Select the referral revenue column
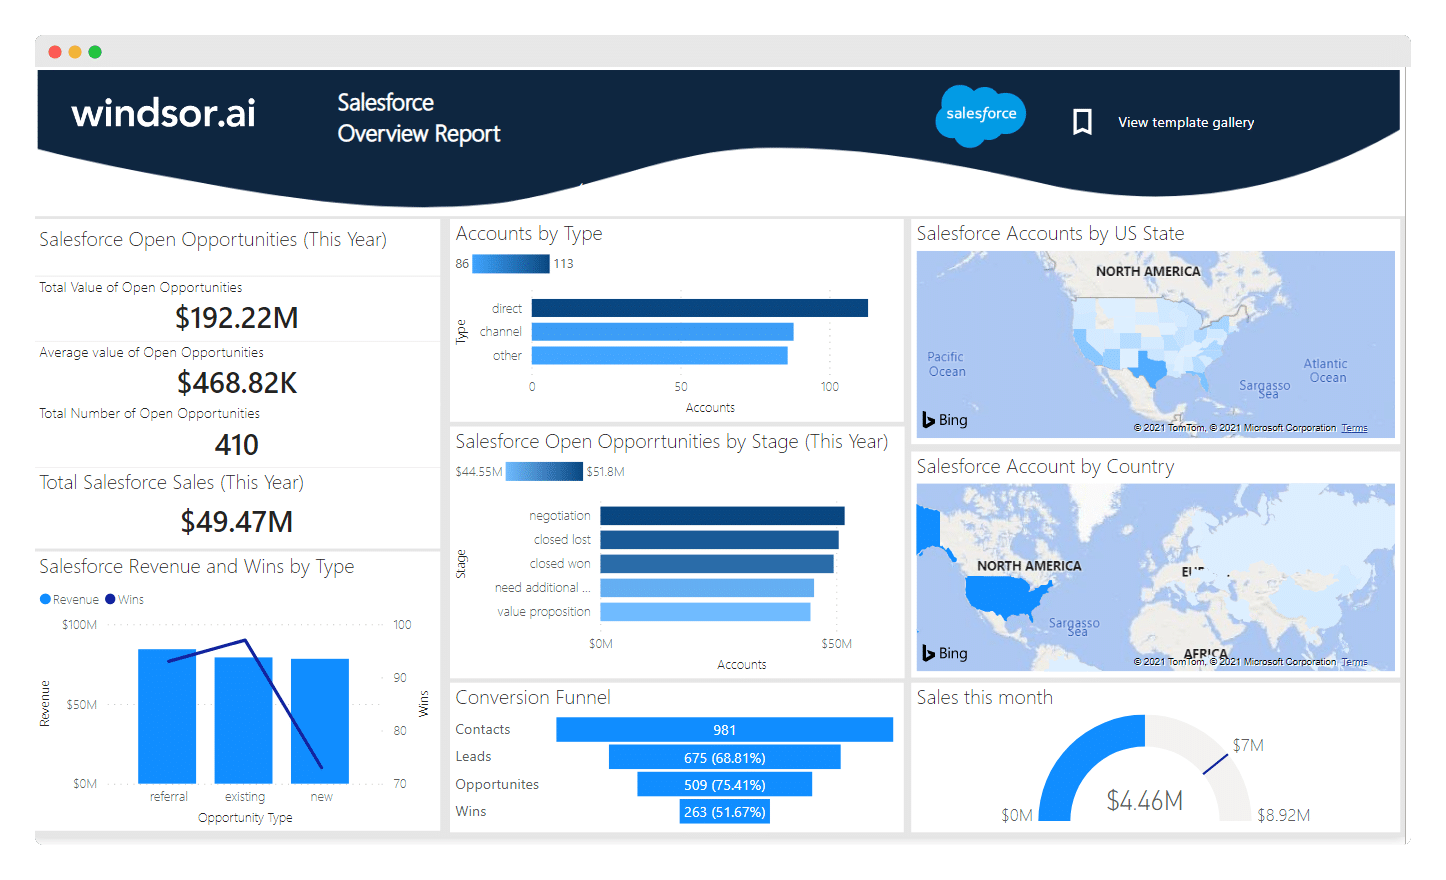The image size is (1446, 880). pyautogui.click(x=167, y=716)
